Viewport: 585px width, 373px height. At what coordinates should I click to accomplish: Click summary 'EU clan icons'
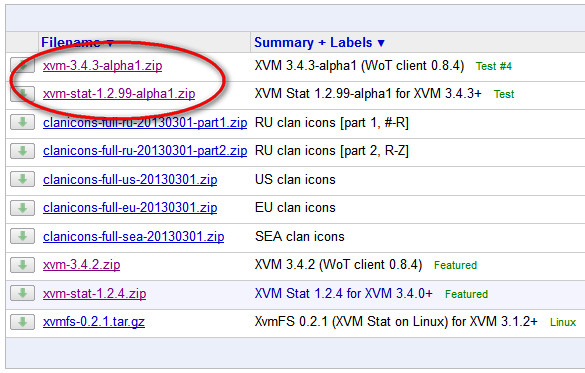(x=295, y=208)
